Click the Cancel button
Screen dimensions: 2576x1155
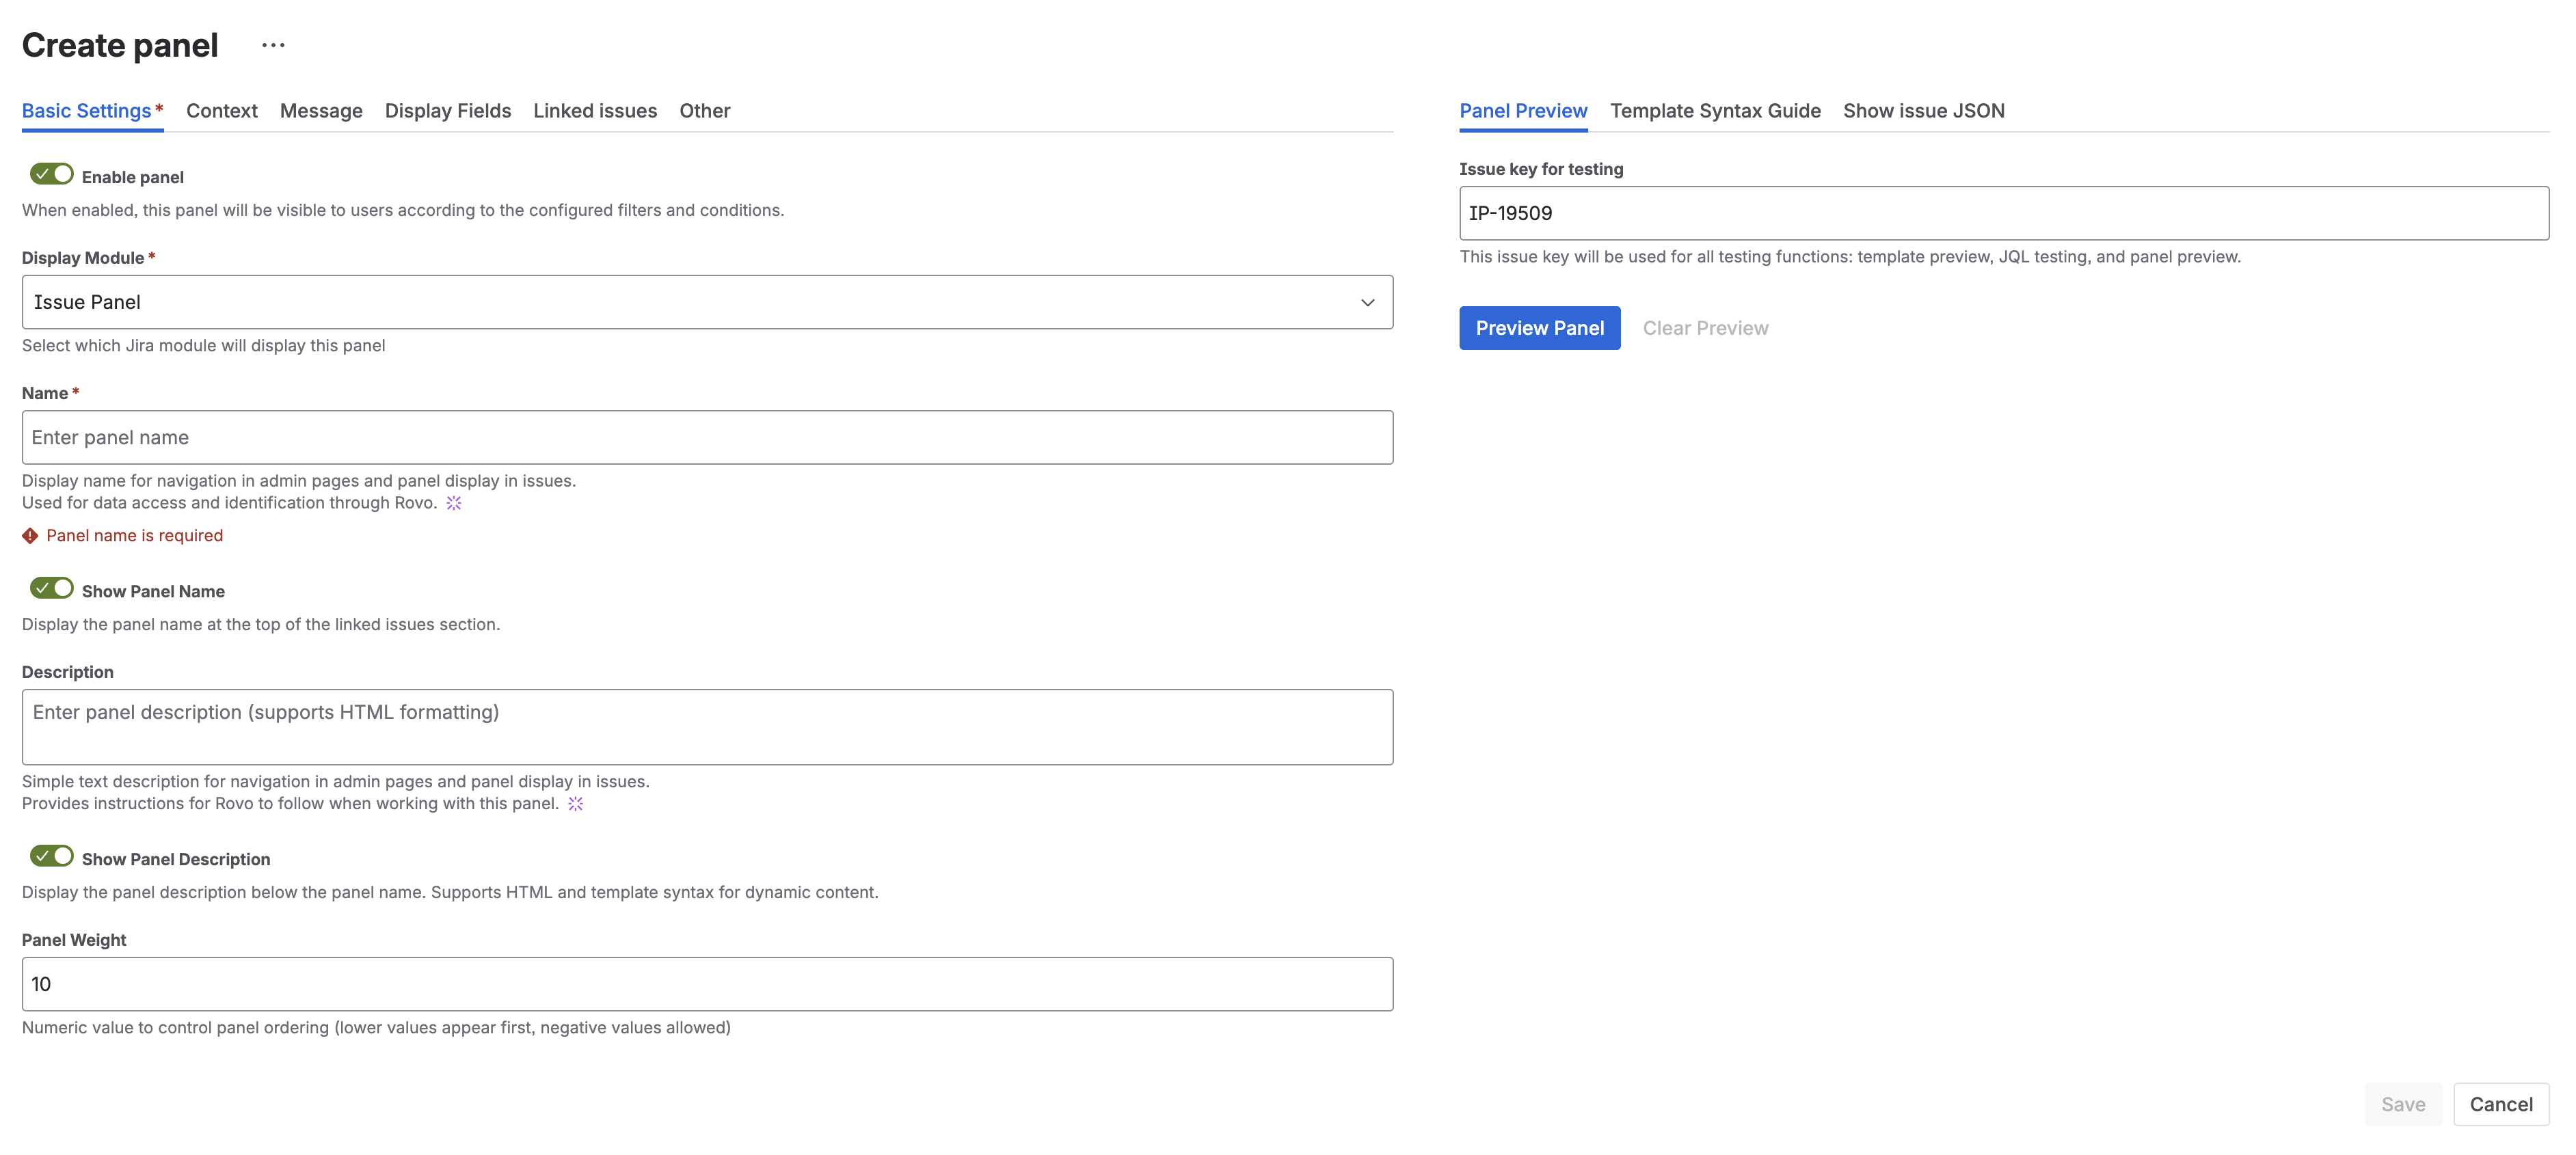tap(2501, 1104)
